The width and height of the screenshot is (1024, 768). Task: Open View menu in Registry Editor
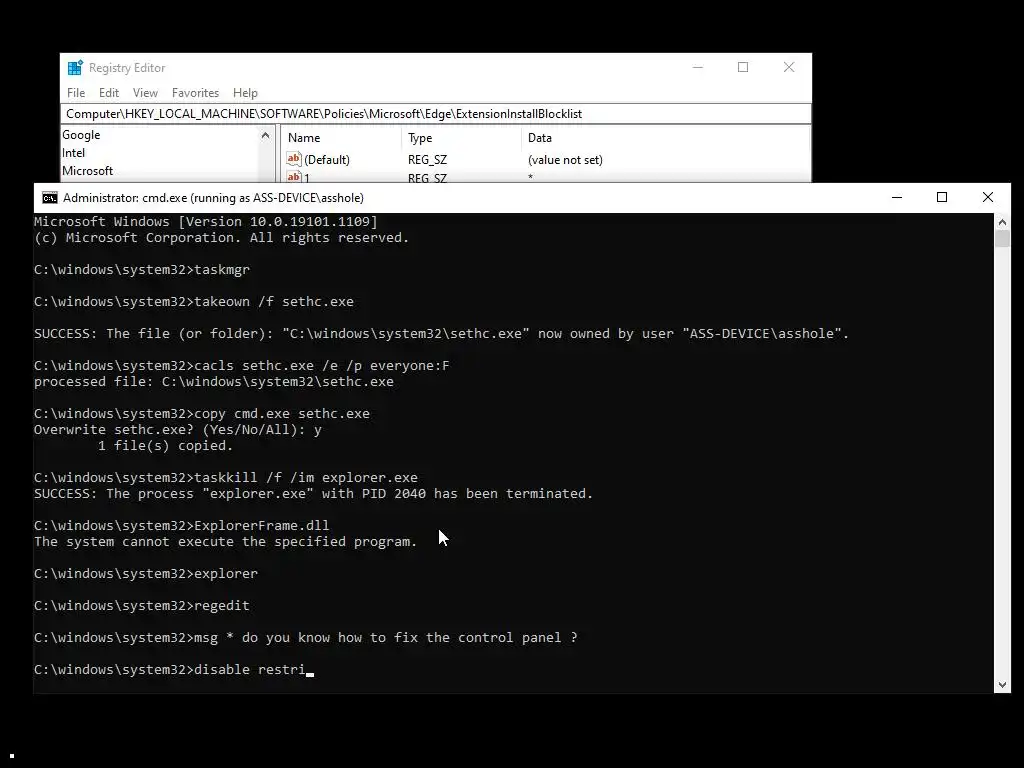pos(145,93)
